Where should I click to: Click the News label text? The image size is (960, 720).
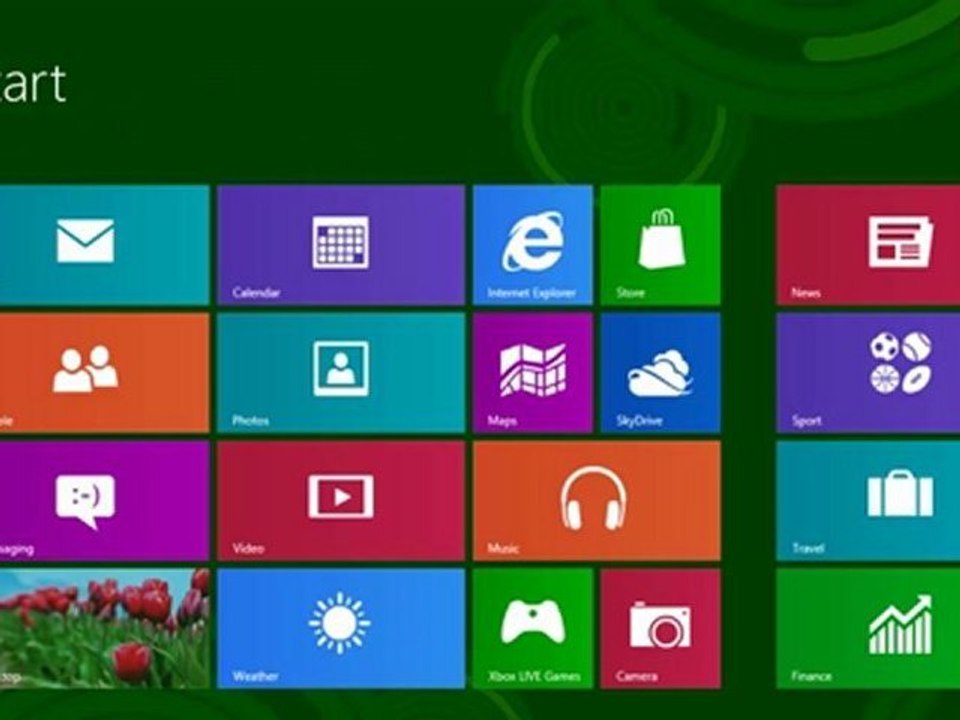pyautogui.click(x=806, y=293)
